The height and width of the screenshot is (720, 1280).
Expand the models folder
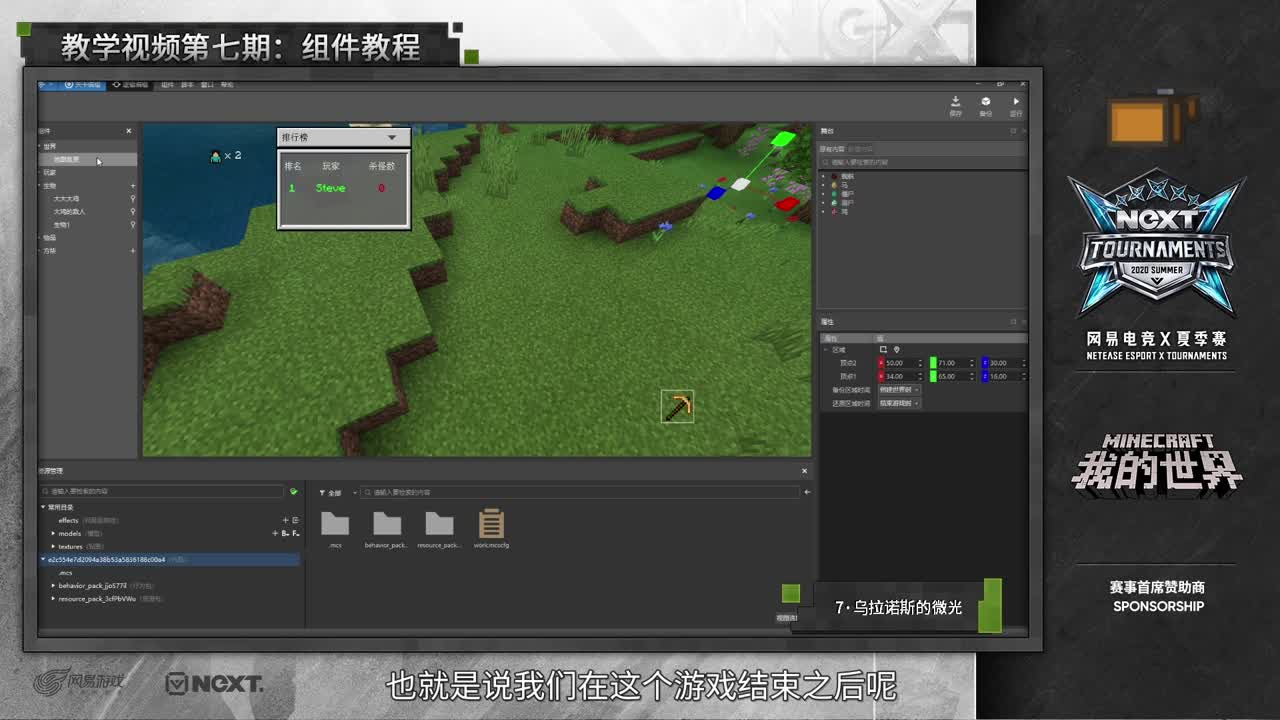click(53, 533)
